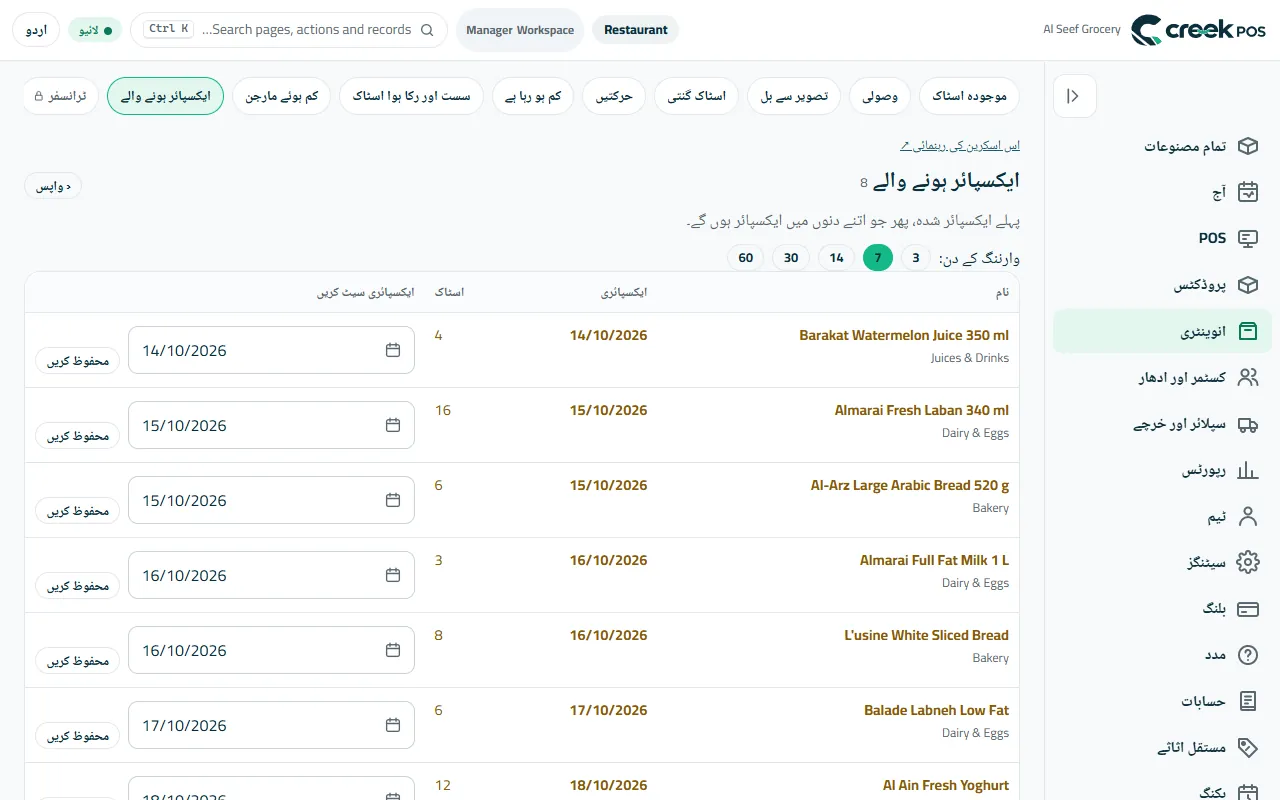Viewport: 1280px width, 800px height.
Task: Open the Reports bar chart icon
Action: [1247, 470]
